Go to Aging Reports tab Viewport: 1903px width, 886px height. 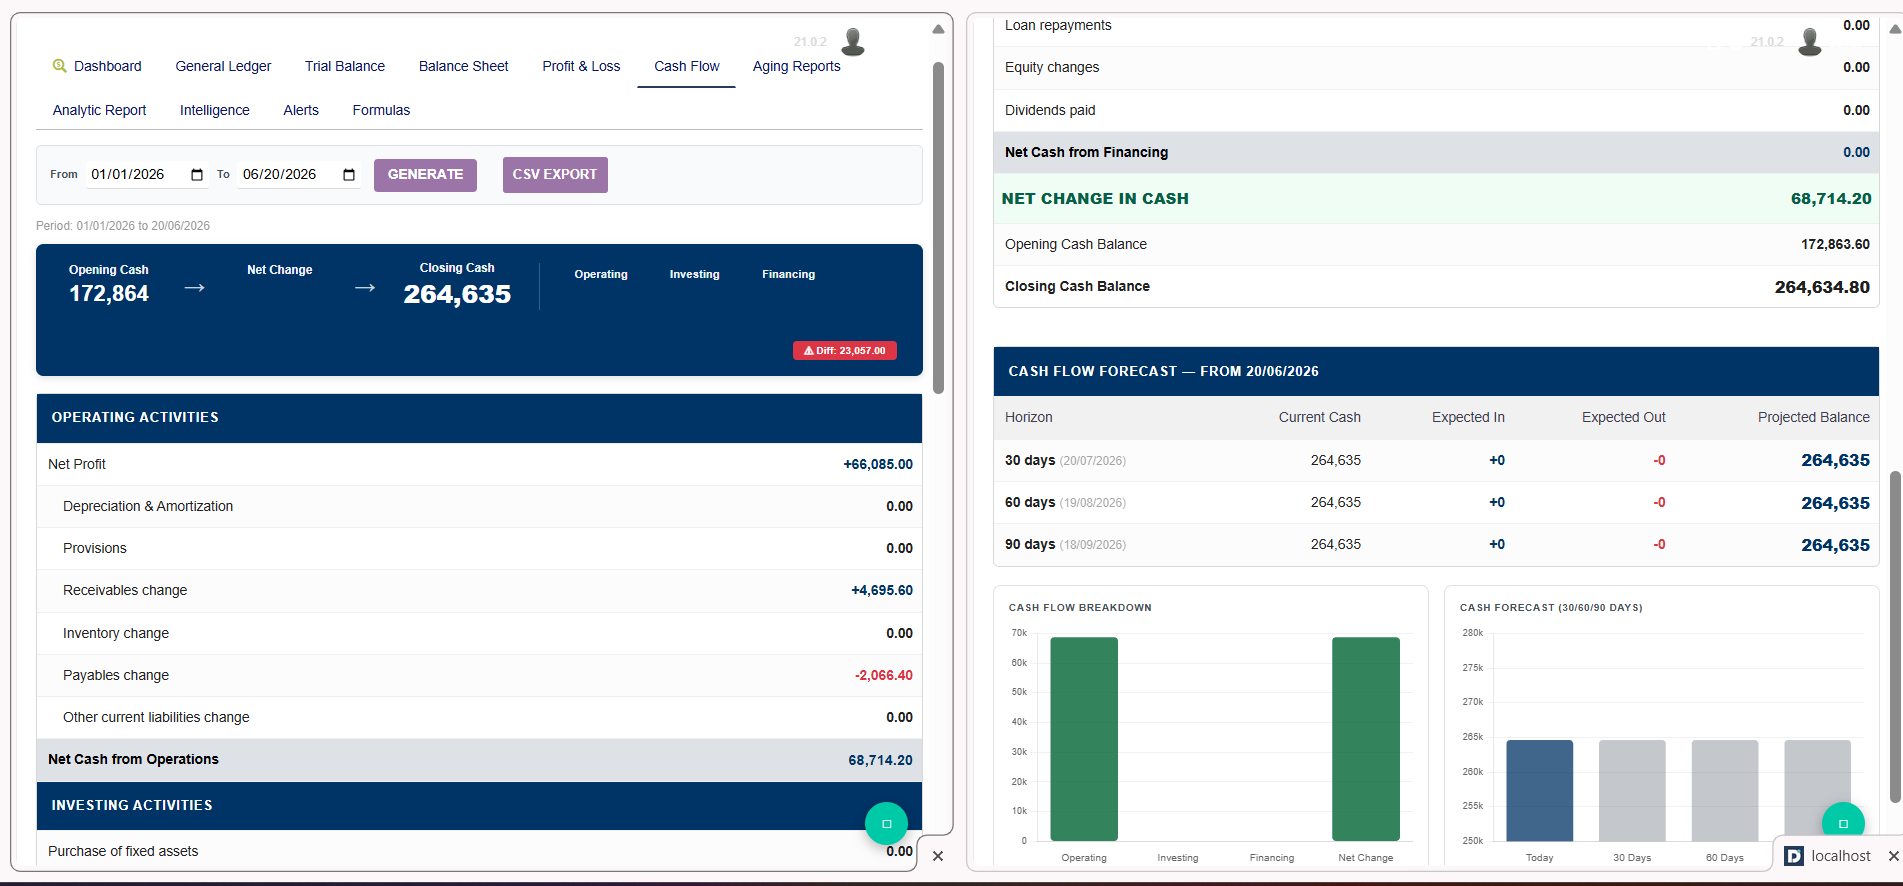click(797, 66)
